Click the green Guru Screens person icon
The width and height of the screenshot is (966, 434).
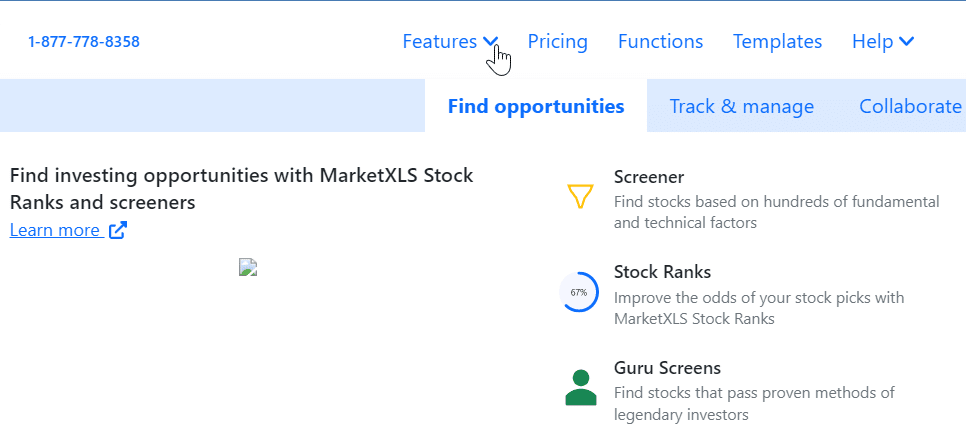point(581,388)
